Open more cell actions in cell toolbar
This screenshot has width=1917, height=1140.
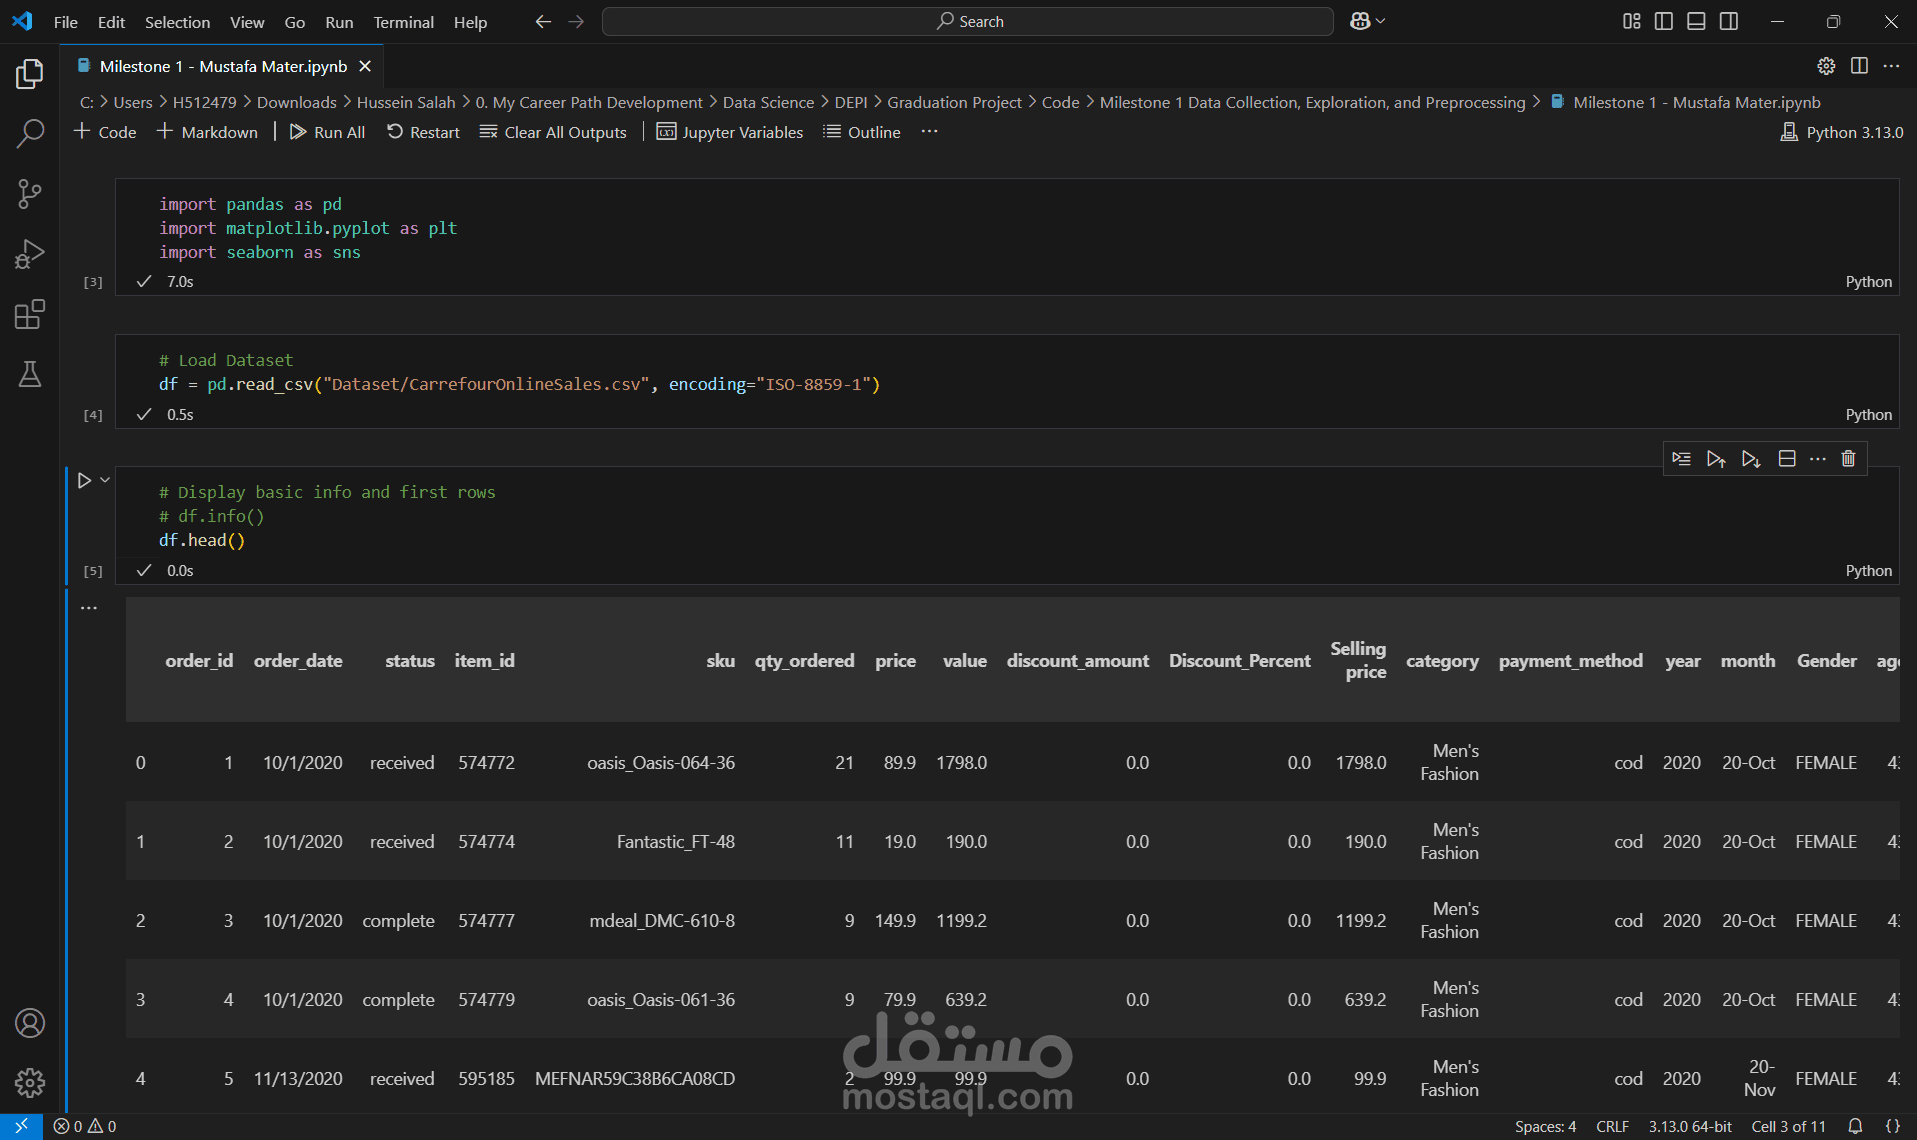[1818, 459]
